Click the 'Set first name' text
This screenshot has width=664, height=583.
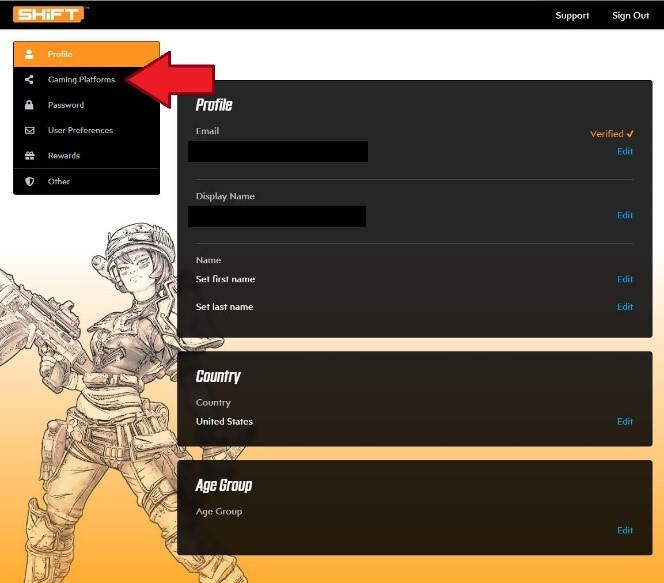225,279
